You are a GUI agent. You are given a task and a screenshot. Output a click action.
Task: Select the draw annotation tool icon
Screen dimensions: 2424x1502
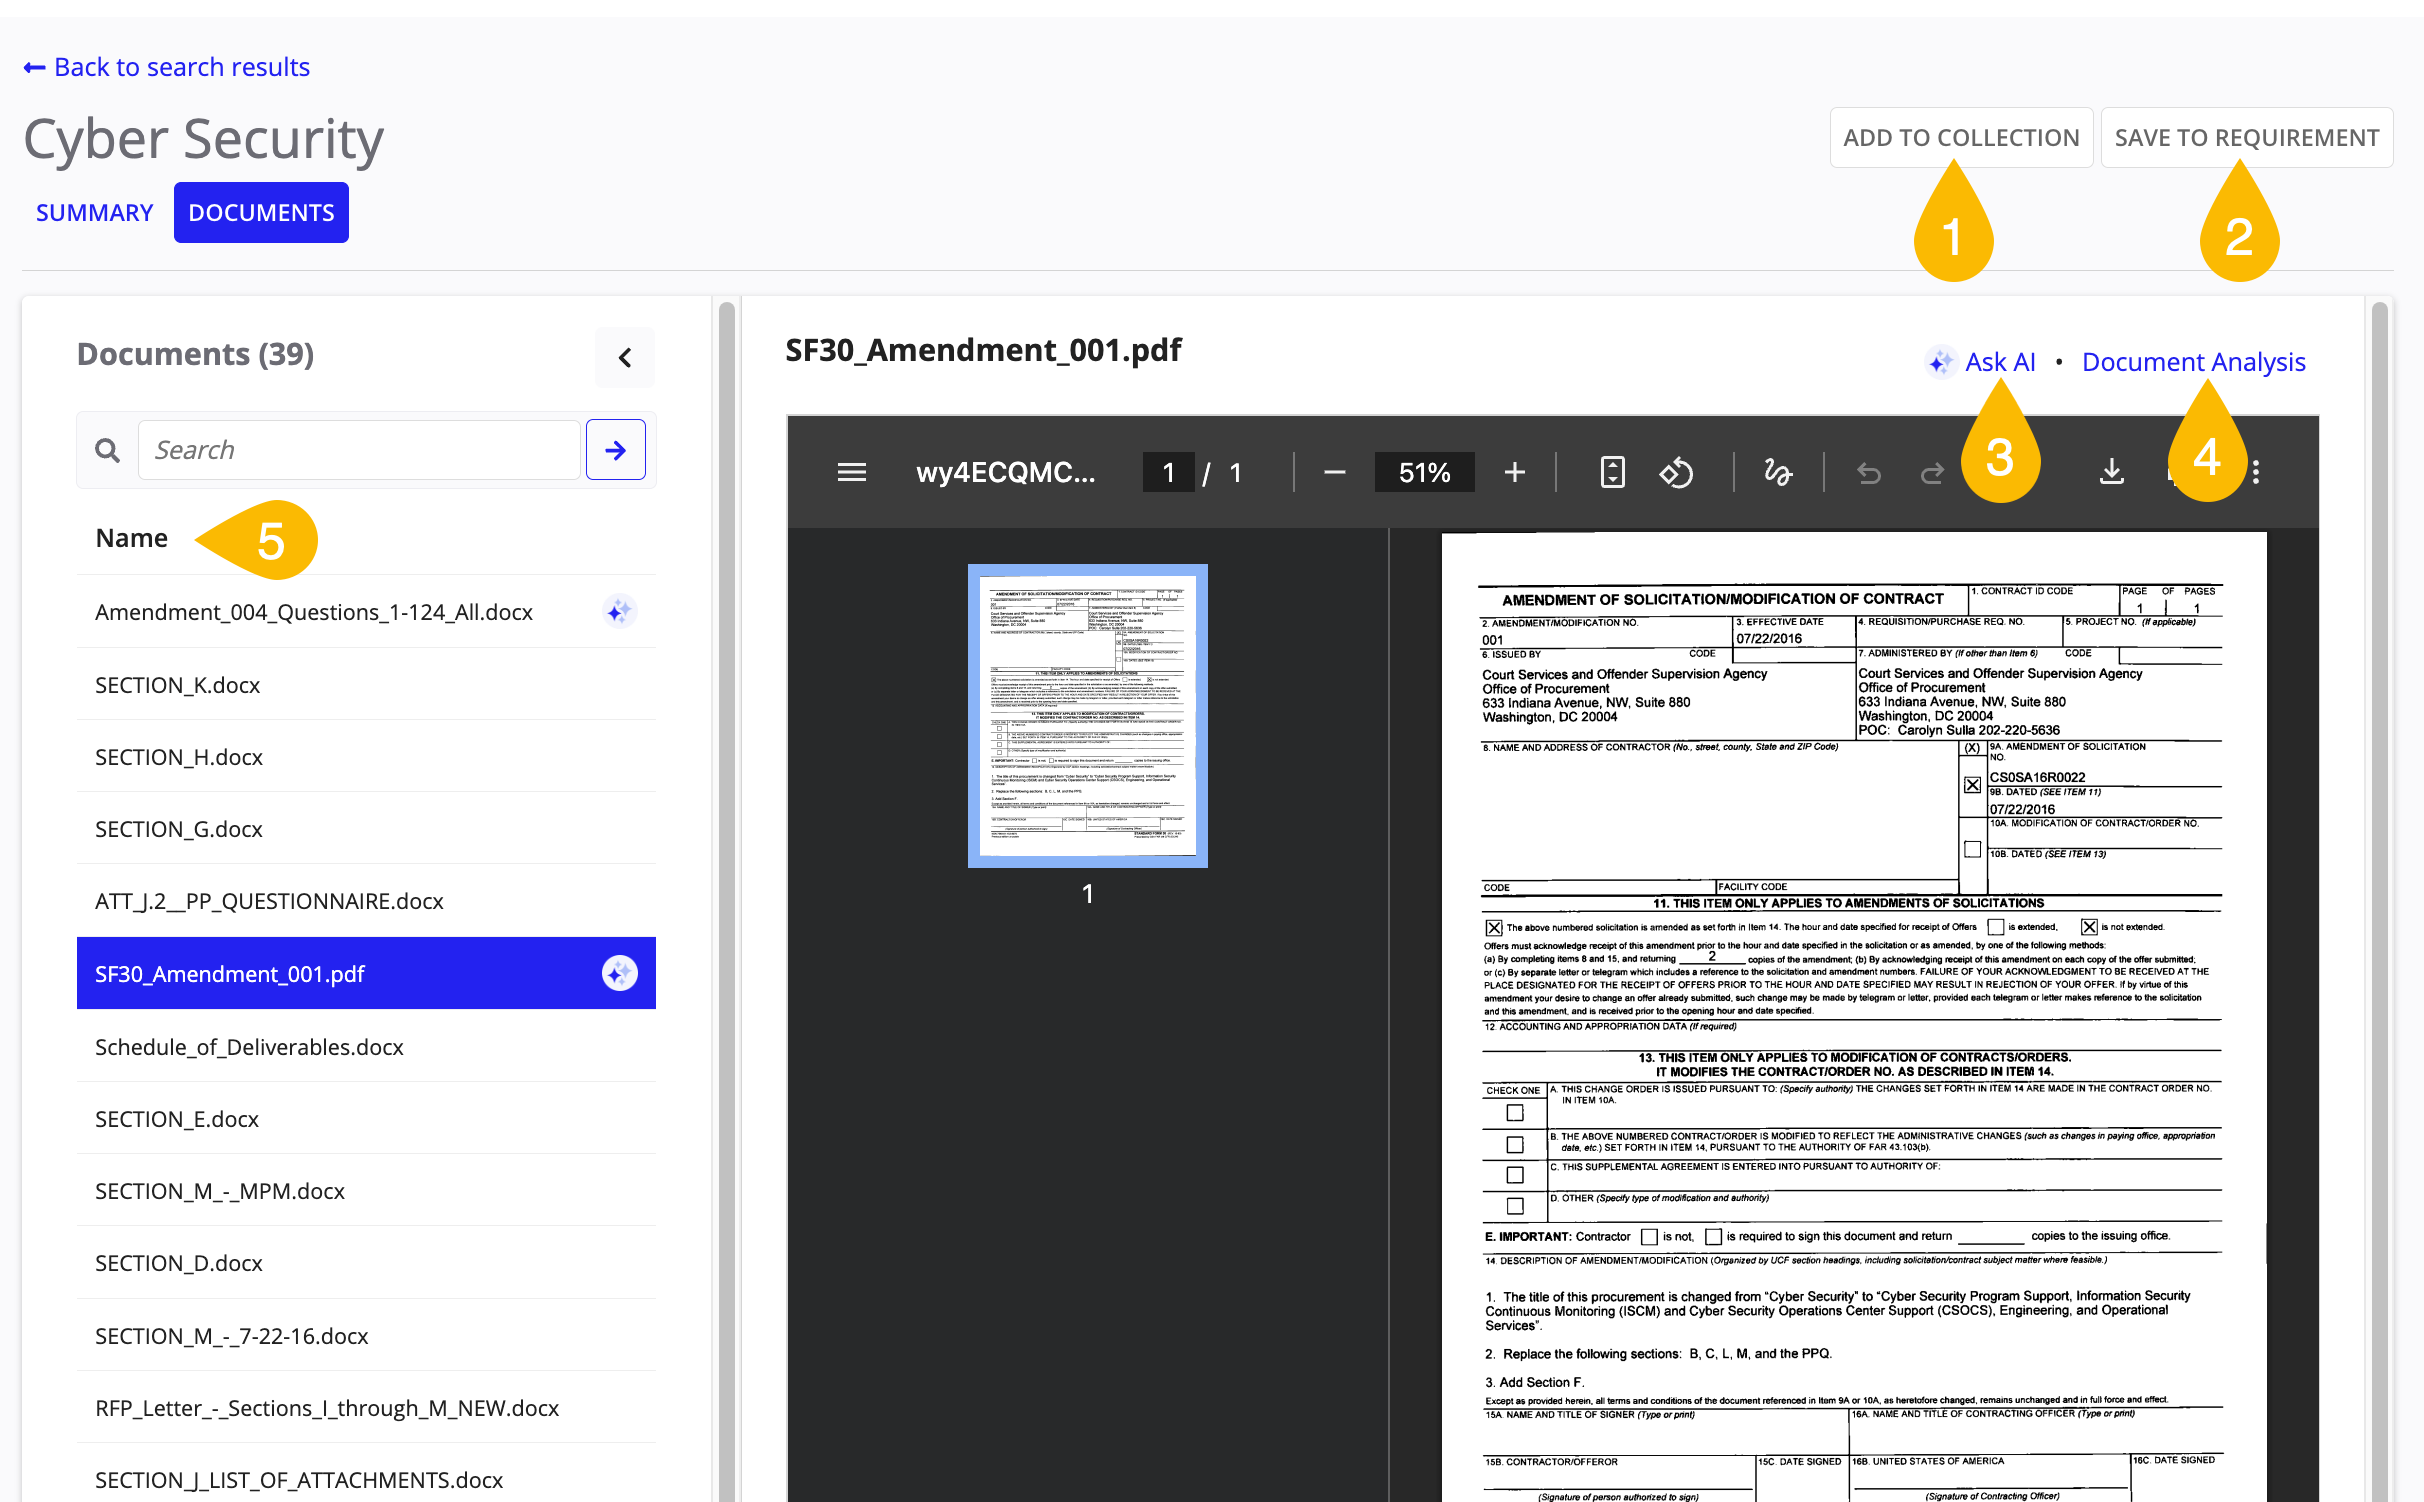click(x=1777, y=472)
